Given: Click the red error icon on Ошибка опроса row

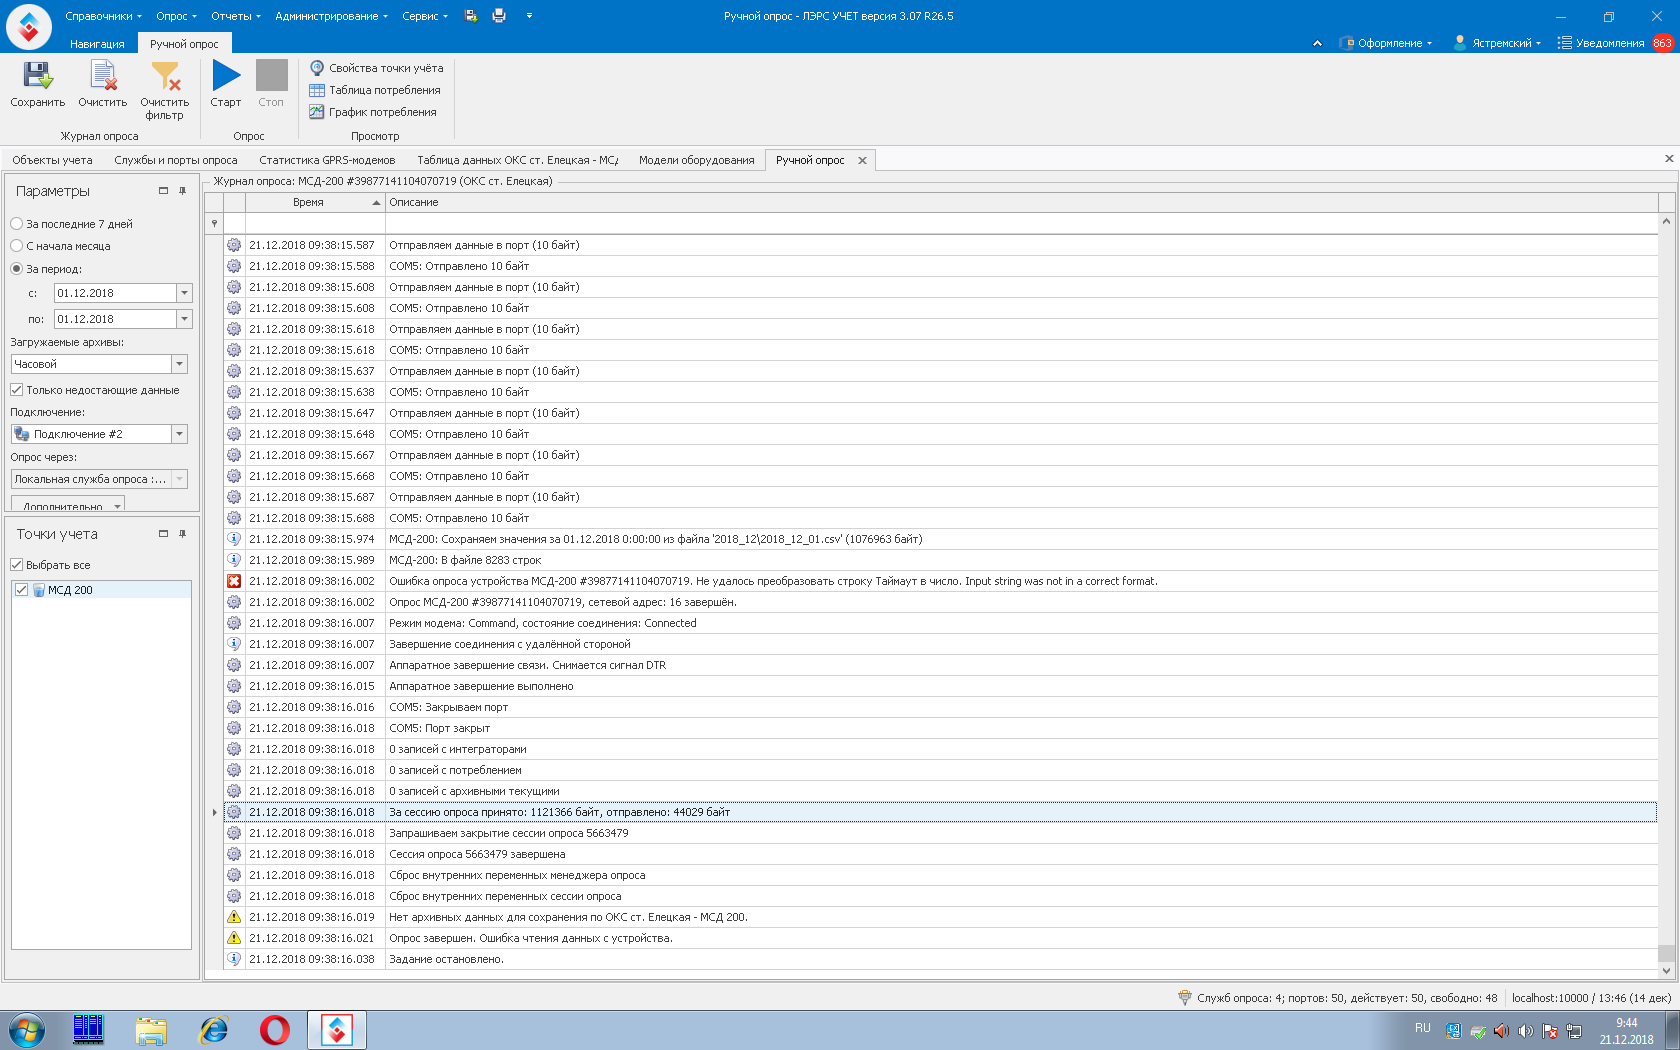Looking at the screenshot, I should [234, 581].
